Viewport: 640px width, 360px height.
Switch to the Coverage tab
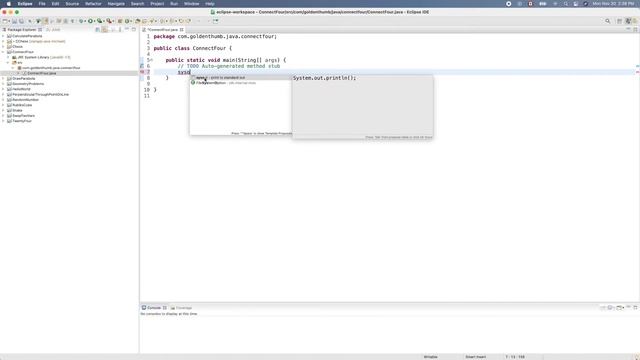[181, 308]
